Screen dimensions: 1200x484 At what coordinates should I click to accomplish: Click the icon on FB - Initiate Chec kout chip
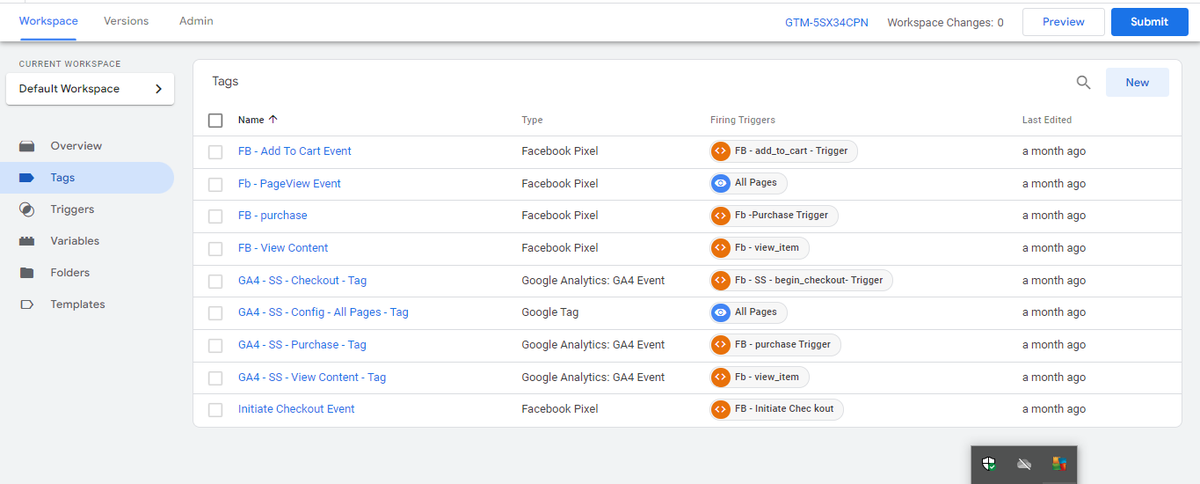tap(720, 409)
